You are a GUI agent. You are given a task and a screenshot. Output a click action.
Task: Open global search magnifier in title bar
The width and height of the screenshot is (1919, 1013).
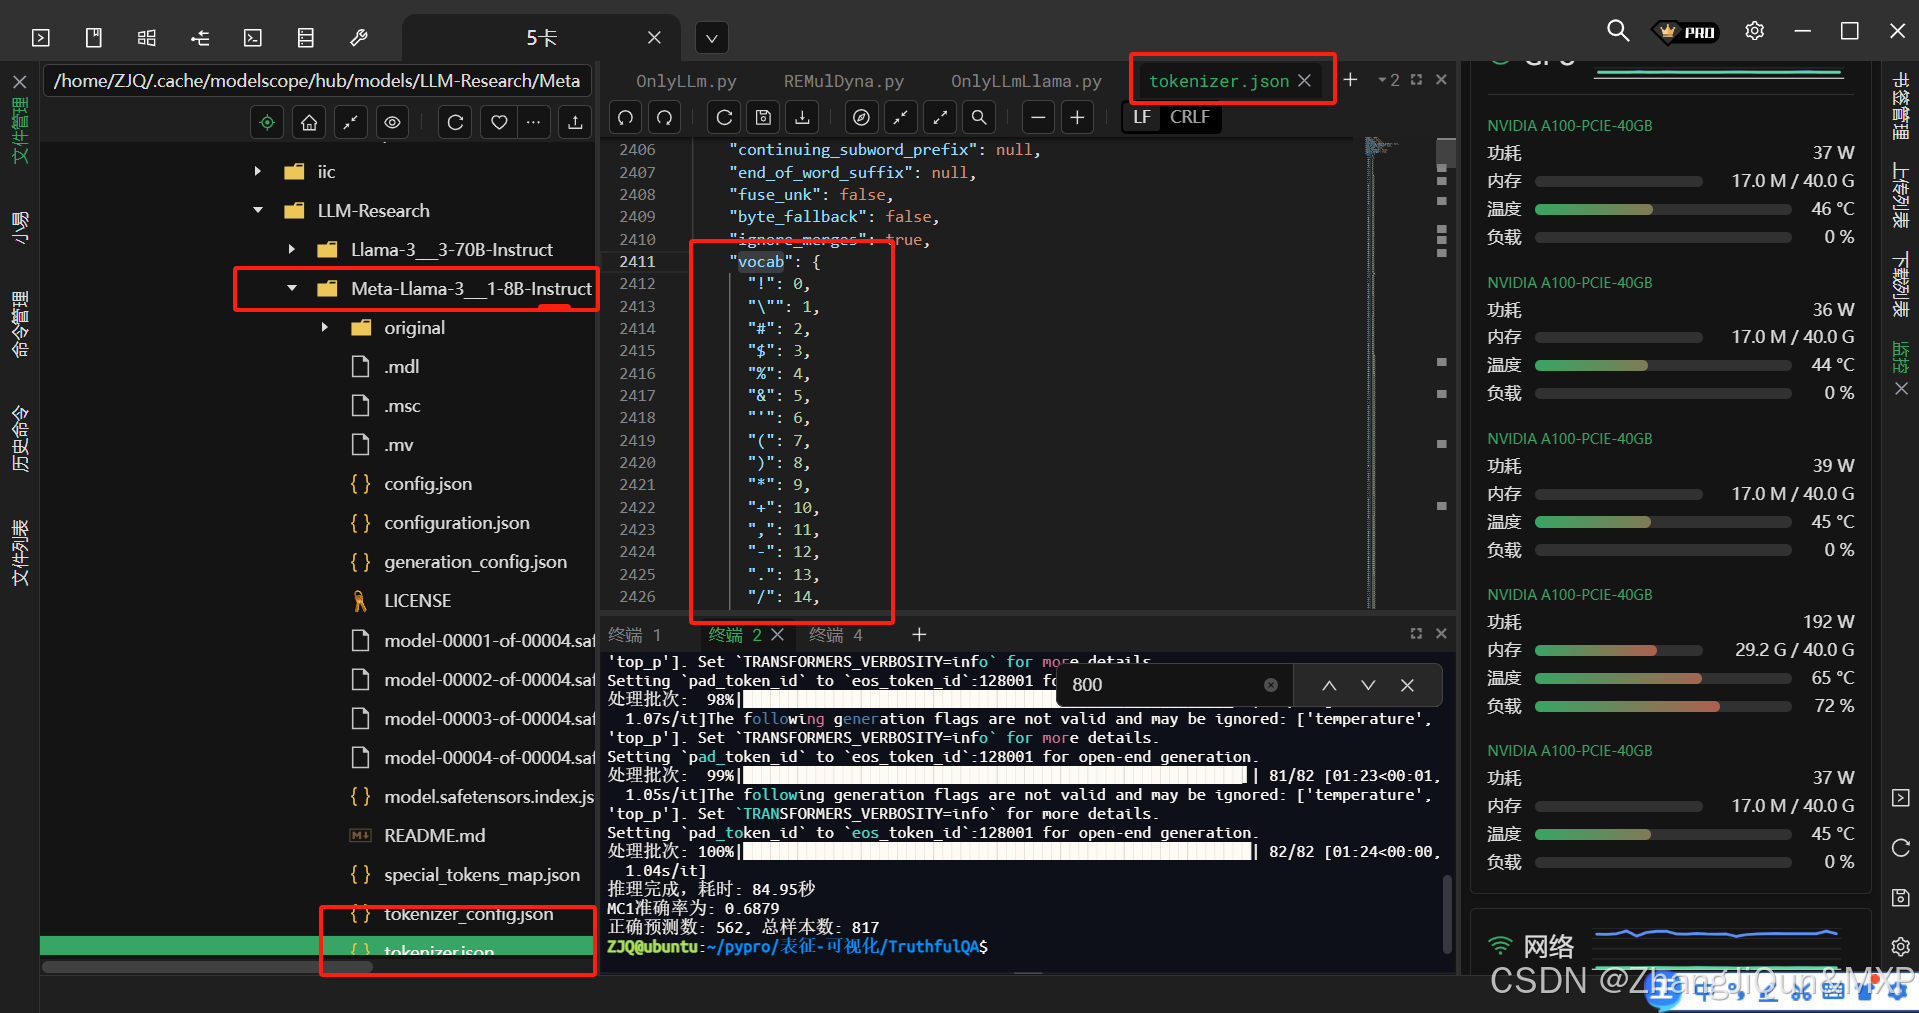[1618, 31]
